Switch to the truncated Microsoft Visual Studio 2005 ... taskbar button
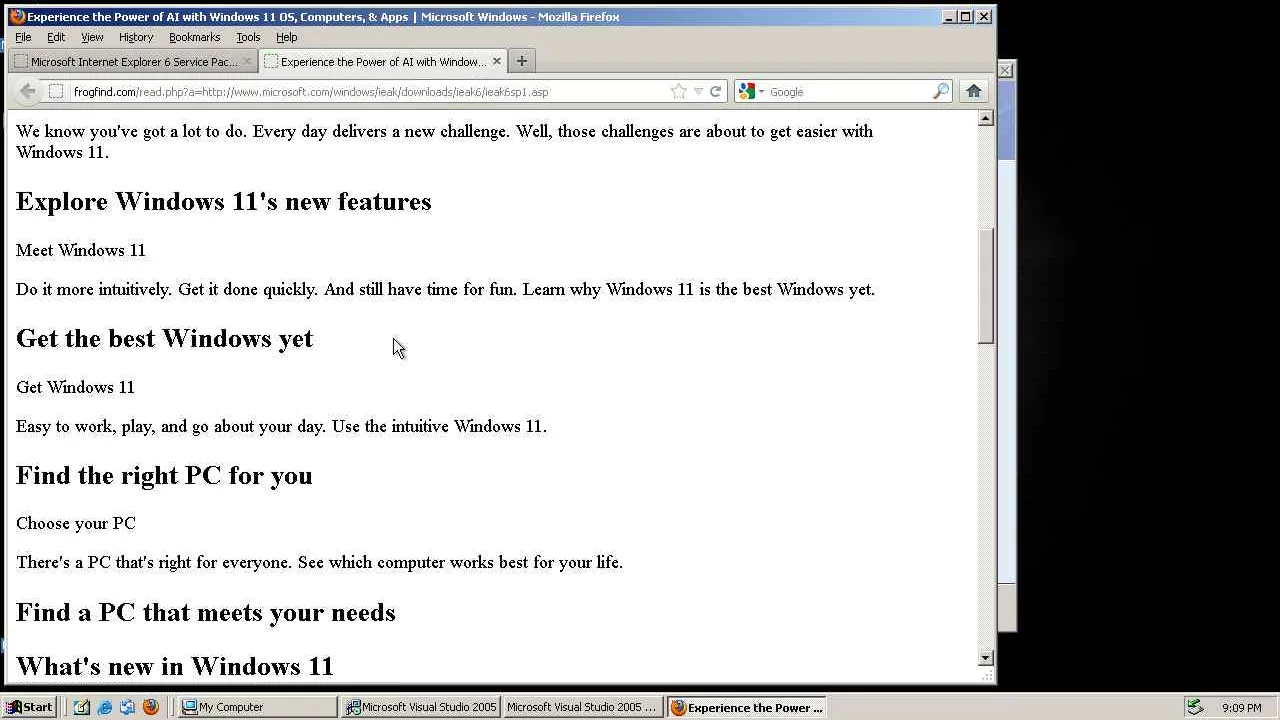Viewport: 1280px width, 720px height. pyautogui.click(x=583, y=707)
